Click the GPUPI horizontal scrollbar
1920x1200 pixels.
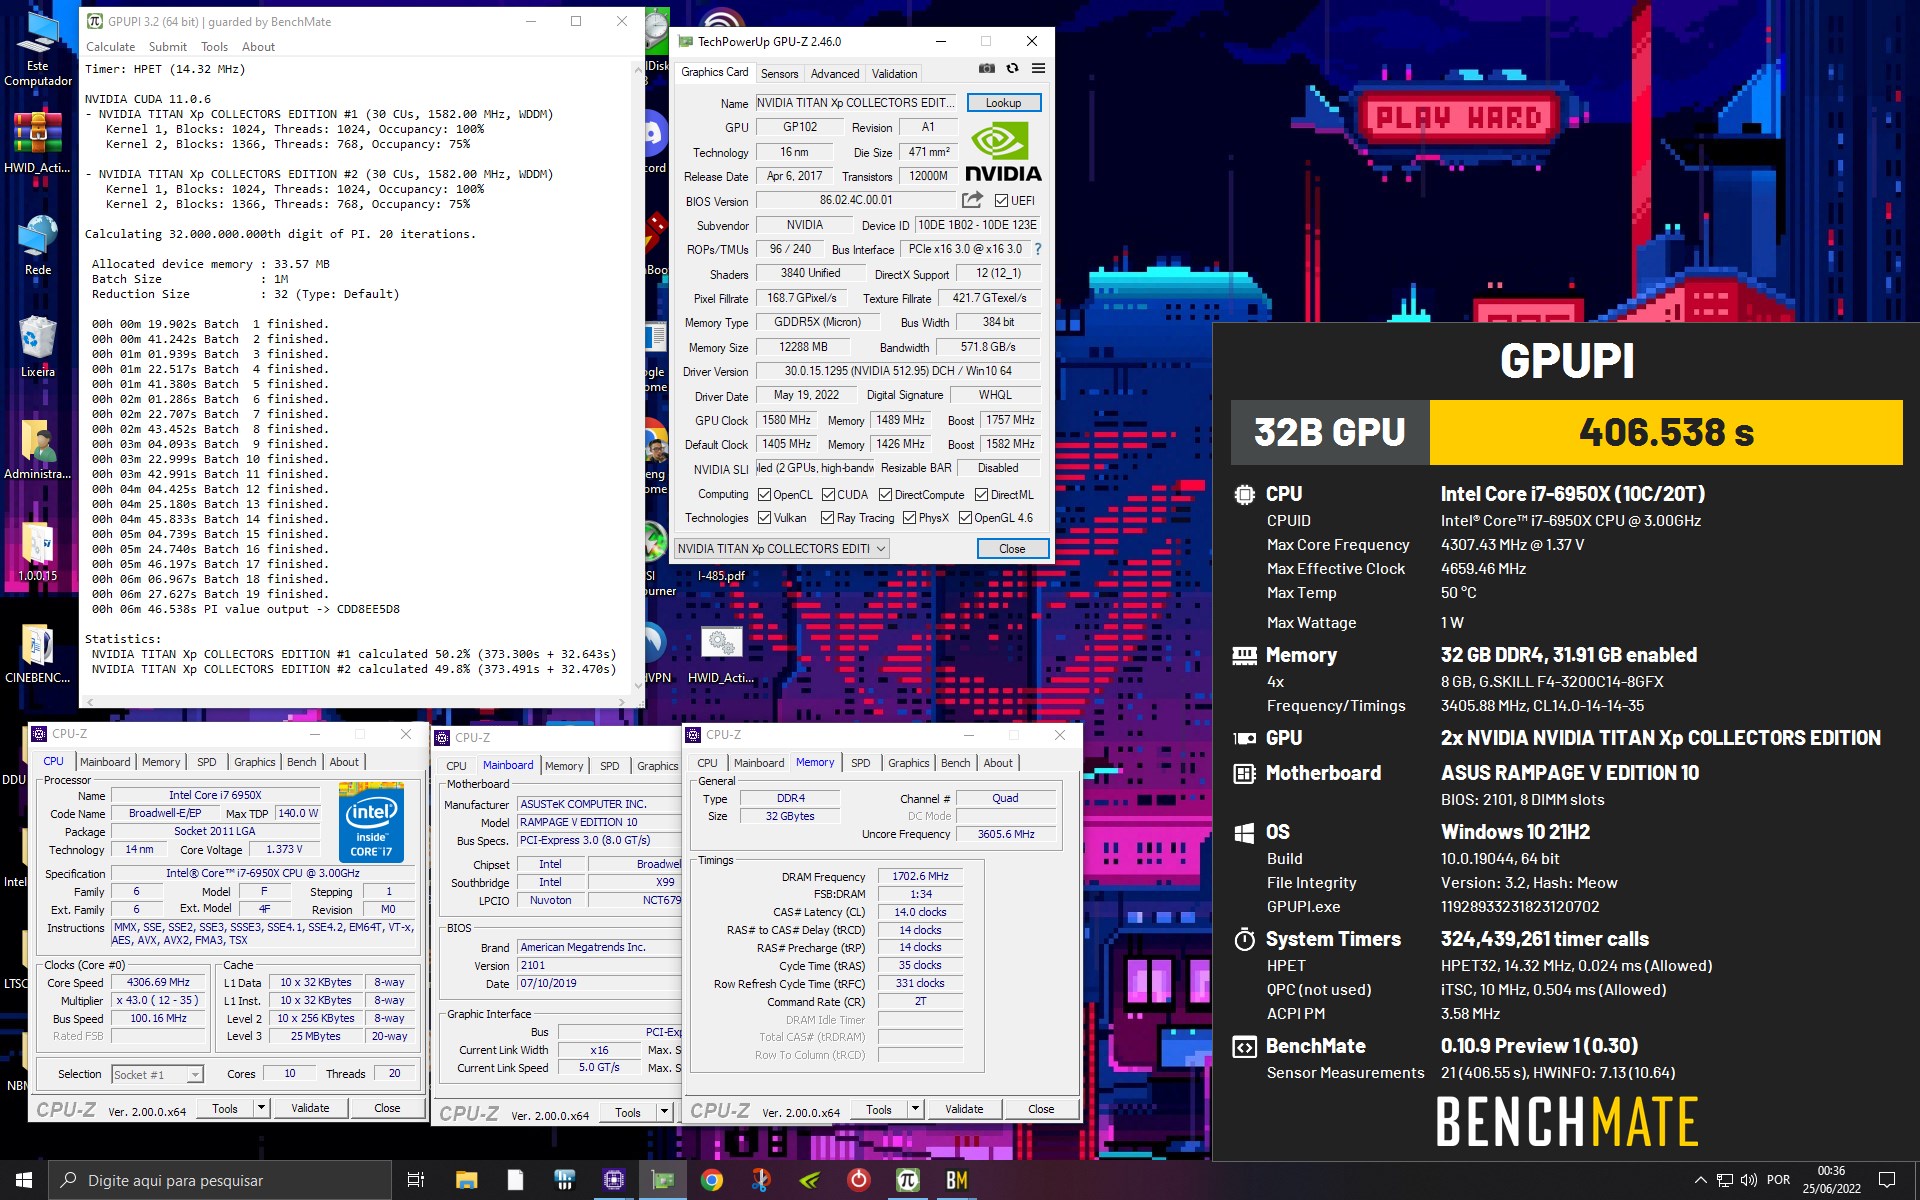(355, 701)
